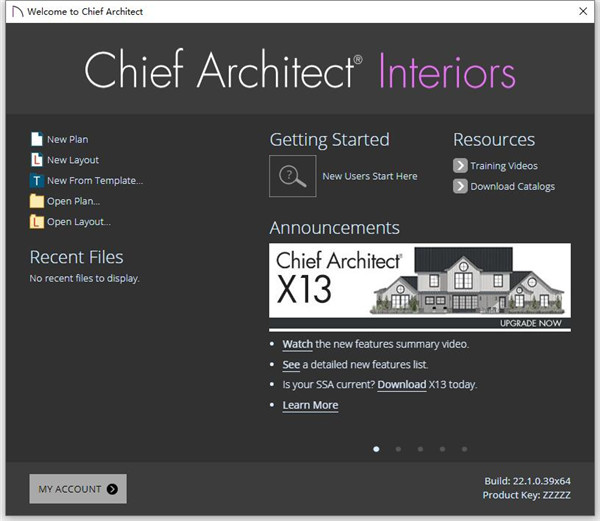Select the fourth announcement carousel dot
This screenshot has height=521, width=600.
point(442,449)
